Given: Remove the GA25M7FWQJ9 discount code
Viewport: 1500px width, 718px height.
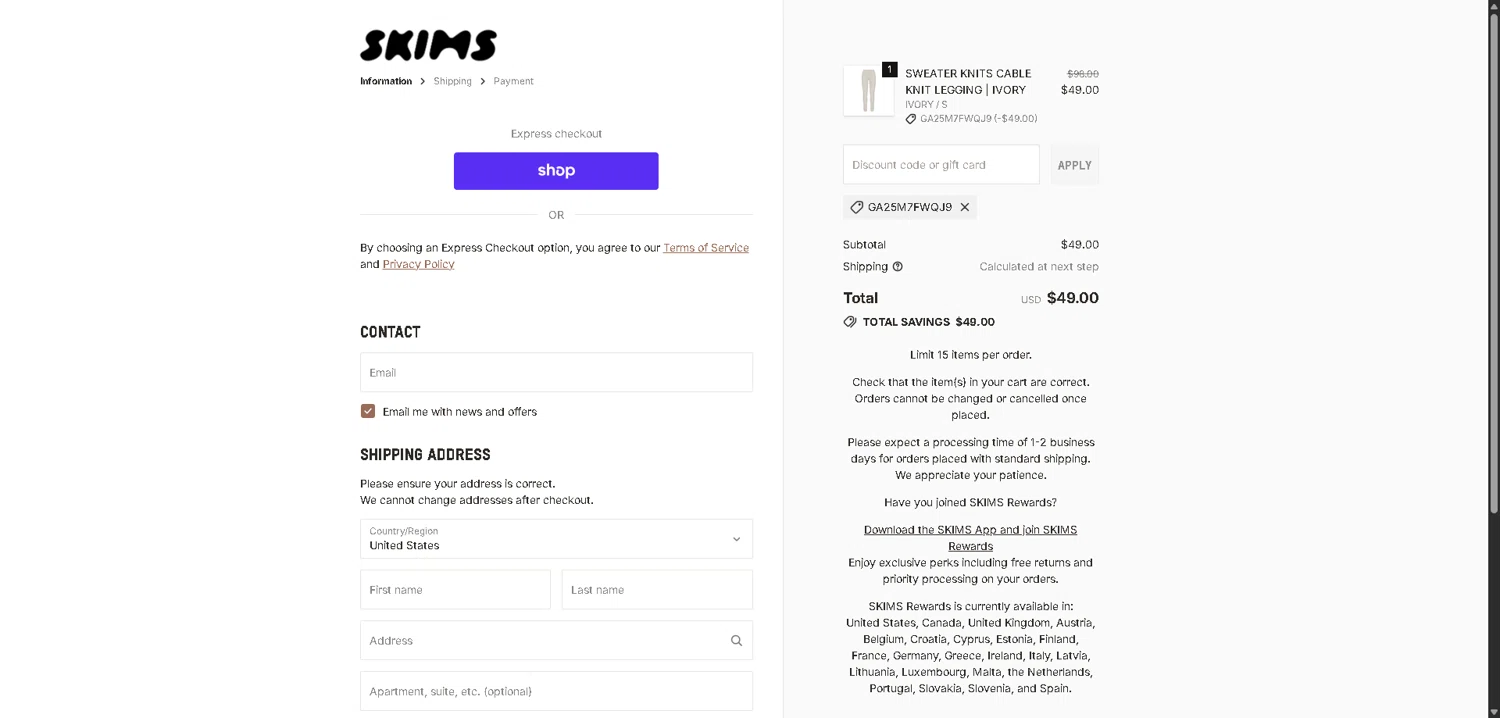Looking at the screenshot, I should [x=965, y=207].
